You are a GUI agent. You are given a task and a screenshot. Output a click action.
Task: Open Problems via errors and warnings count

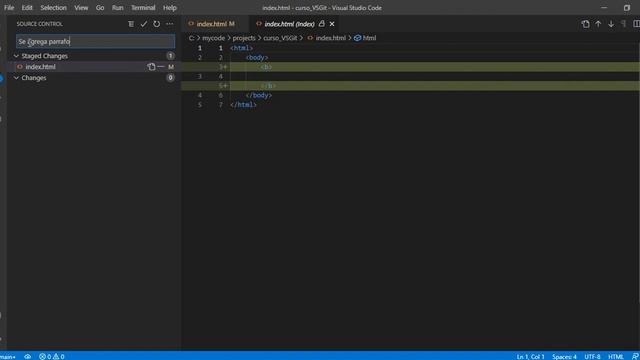(x=51, y=356)
